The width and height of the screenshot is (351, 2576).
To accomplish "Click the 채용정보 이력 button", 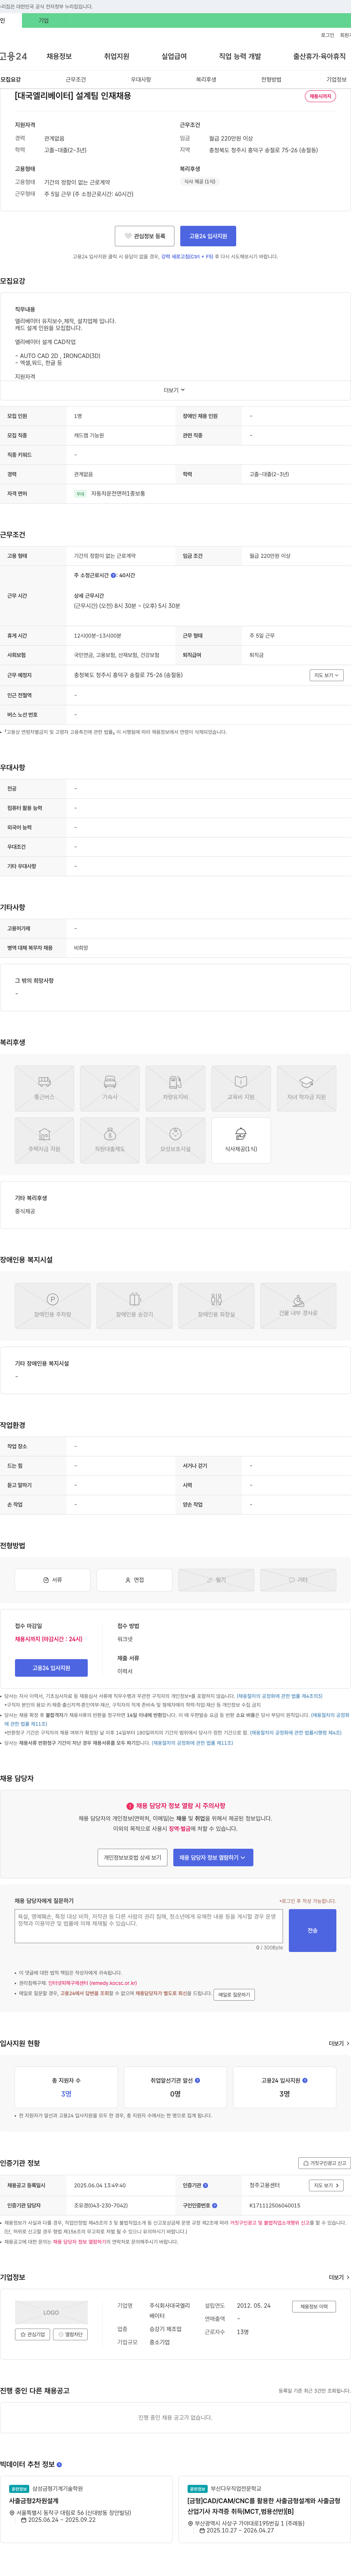I will tap(314, 2307).
